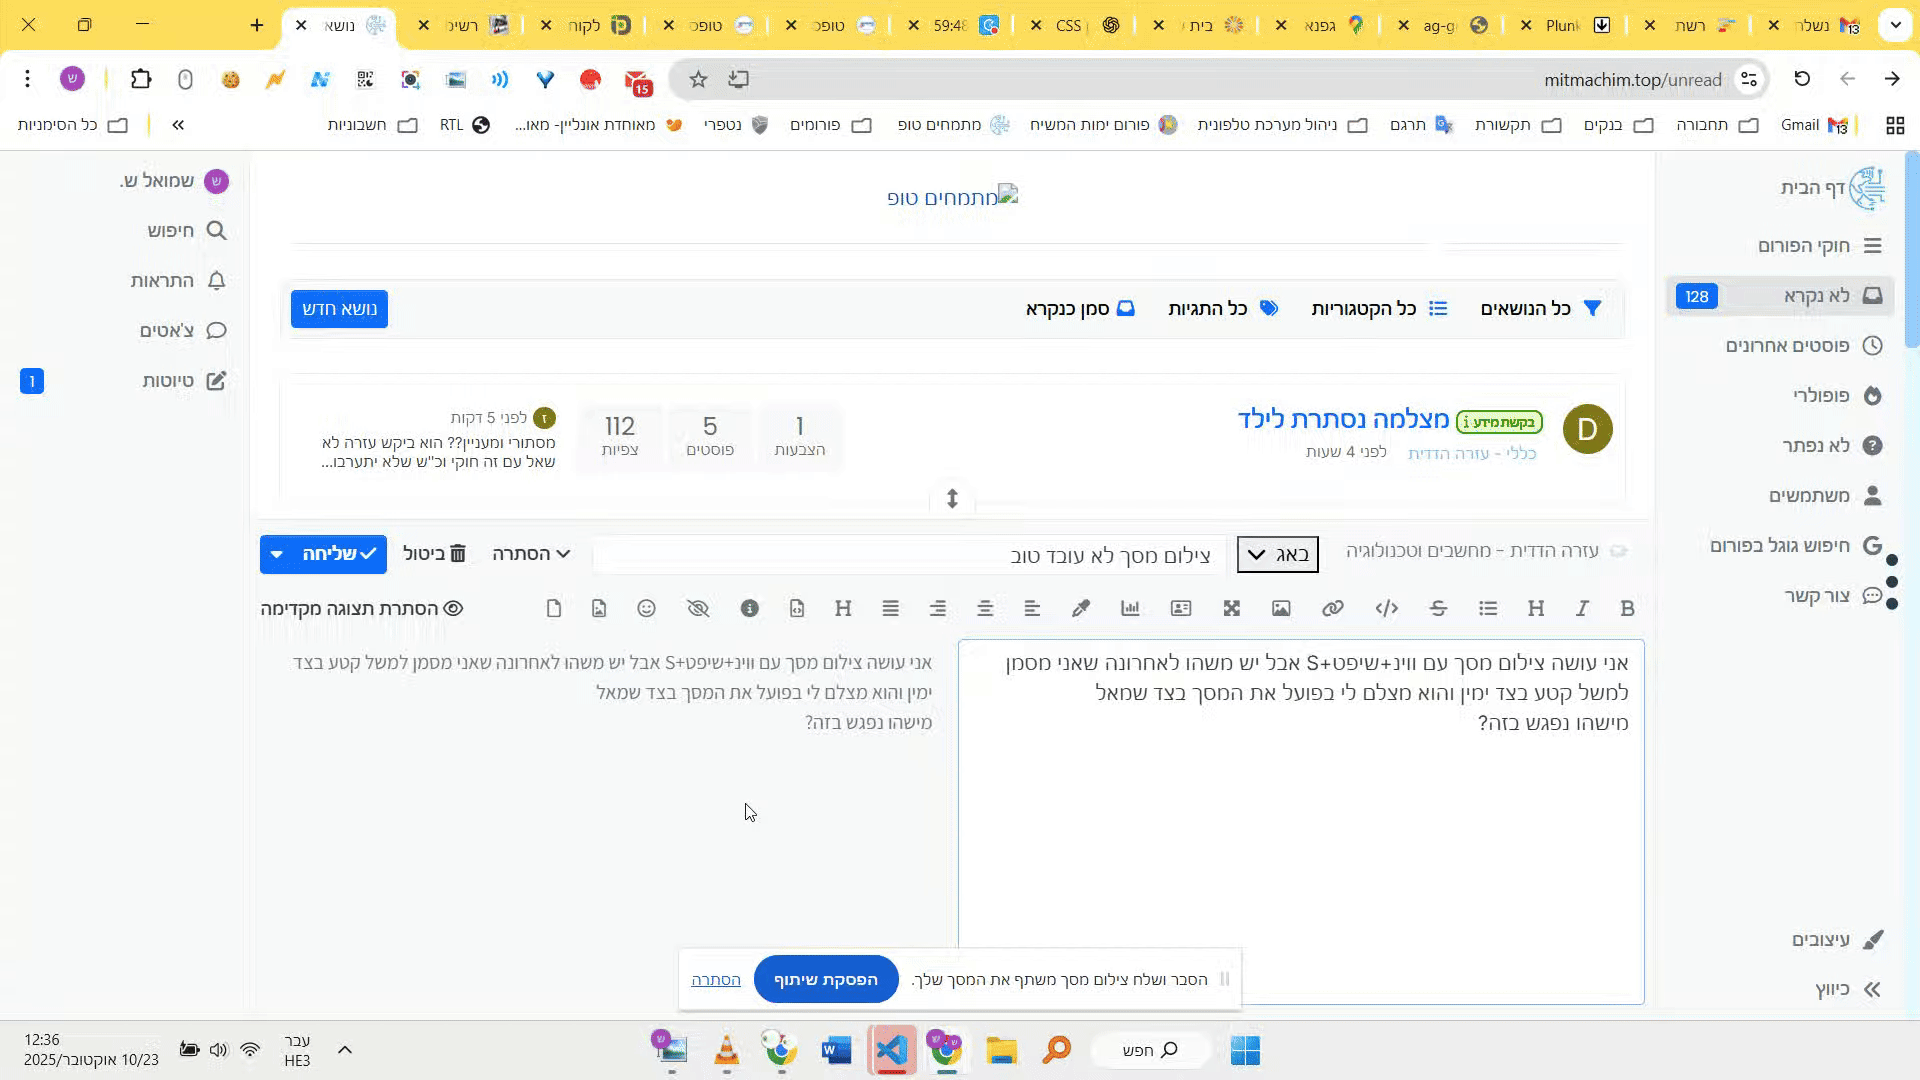The image size is (1920, 1080).
Task: Click the spoiler crossed-eye toolbar icon
Action: coord(698,608)
